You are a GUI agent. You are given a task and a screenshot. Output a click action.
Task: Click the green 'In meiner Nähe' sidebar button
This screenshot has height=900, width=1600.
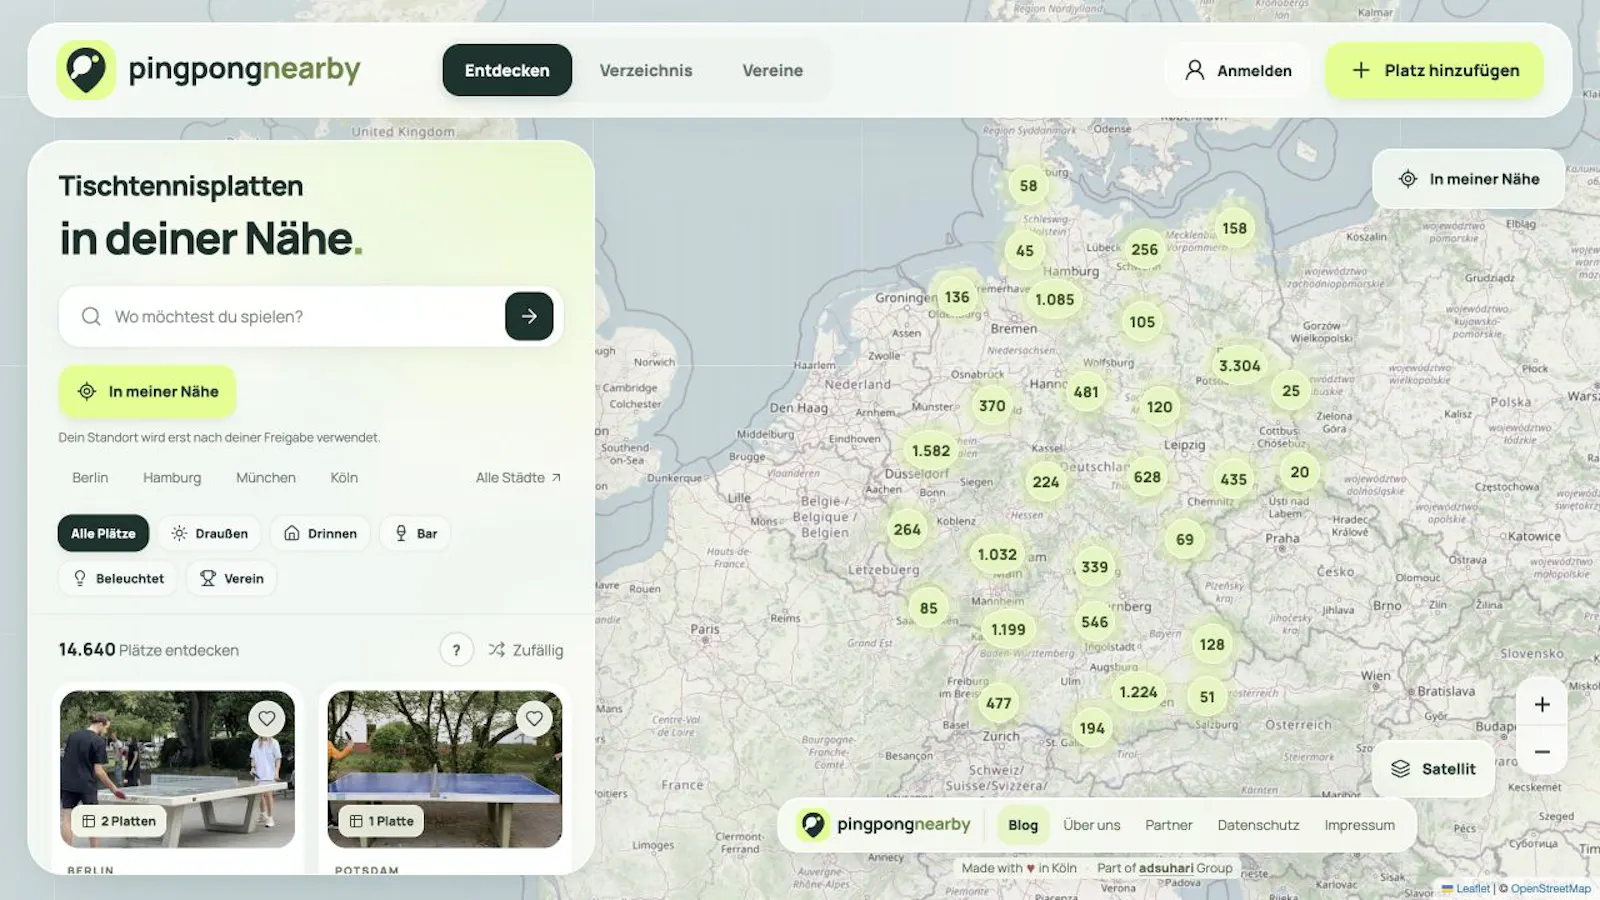(x=147, y=391)
